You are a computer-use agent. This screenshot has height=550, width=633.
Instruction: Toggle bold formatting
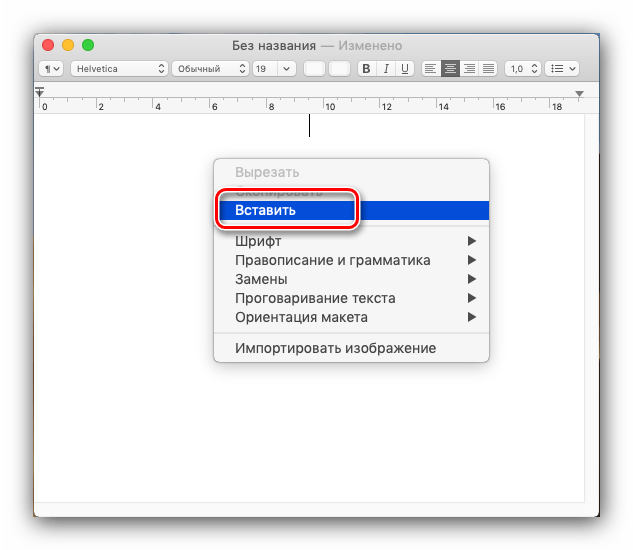367,69
